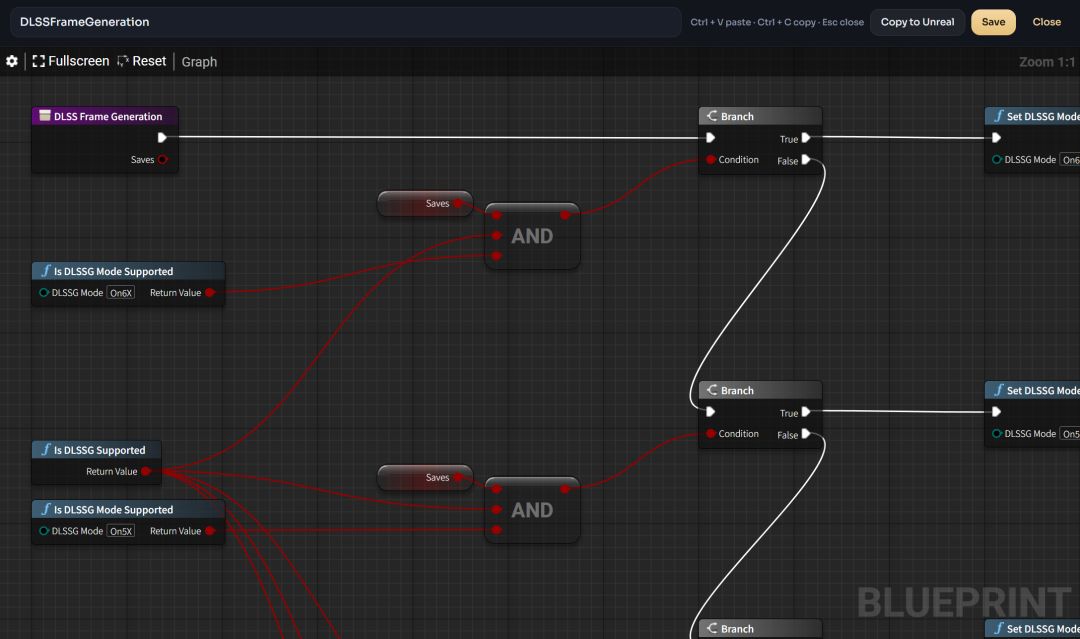Save the blueprint
The height and width of the screenshot is (639, 1080).
[993, 22]
